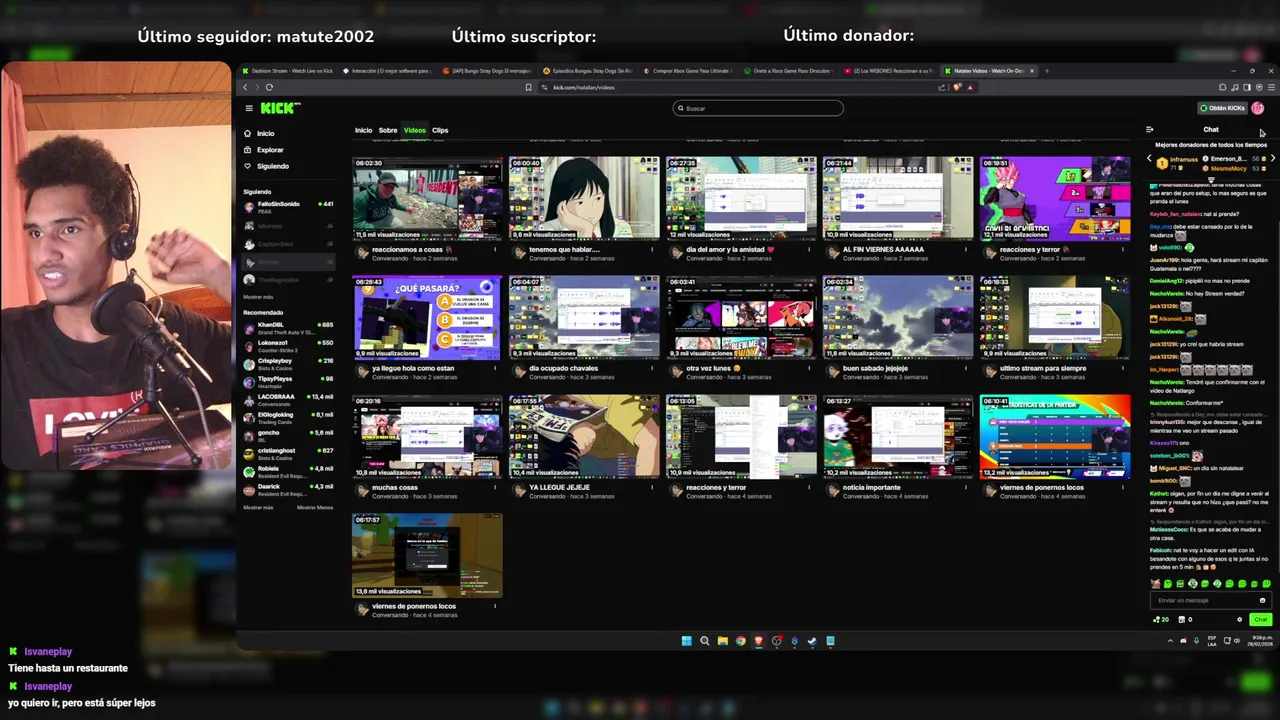Click the bookmark icon beside address bar
This screenshot has width=1280, height=720.
529,87
